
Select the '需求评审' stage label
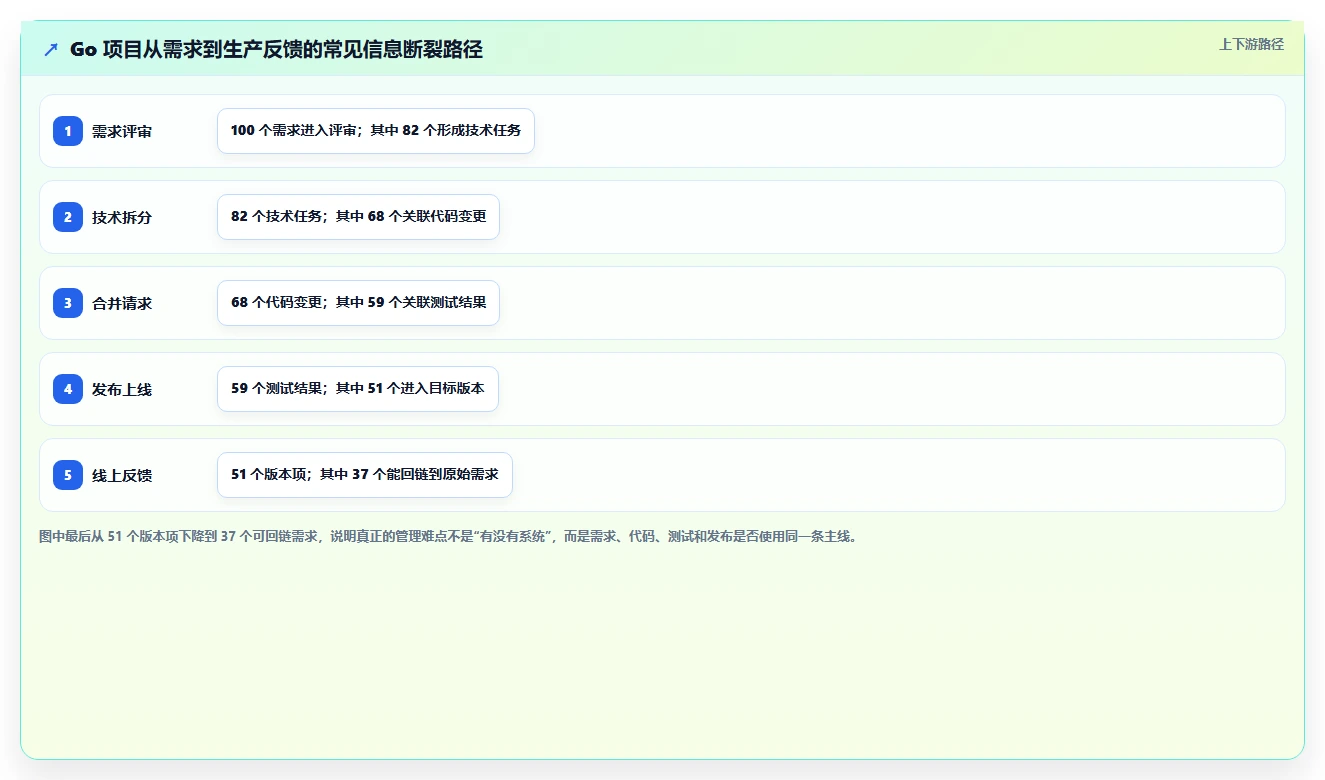tap(122, 131)
